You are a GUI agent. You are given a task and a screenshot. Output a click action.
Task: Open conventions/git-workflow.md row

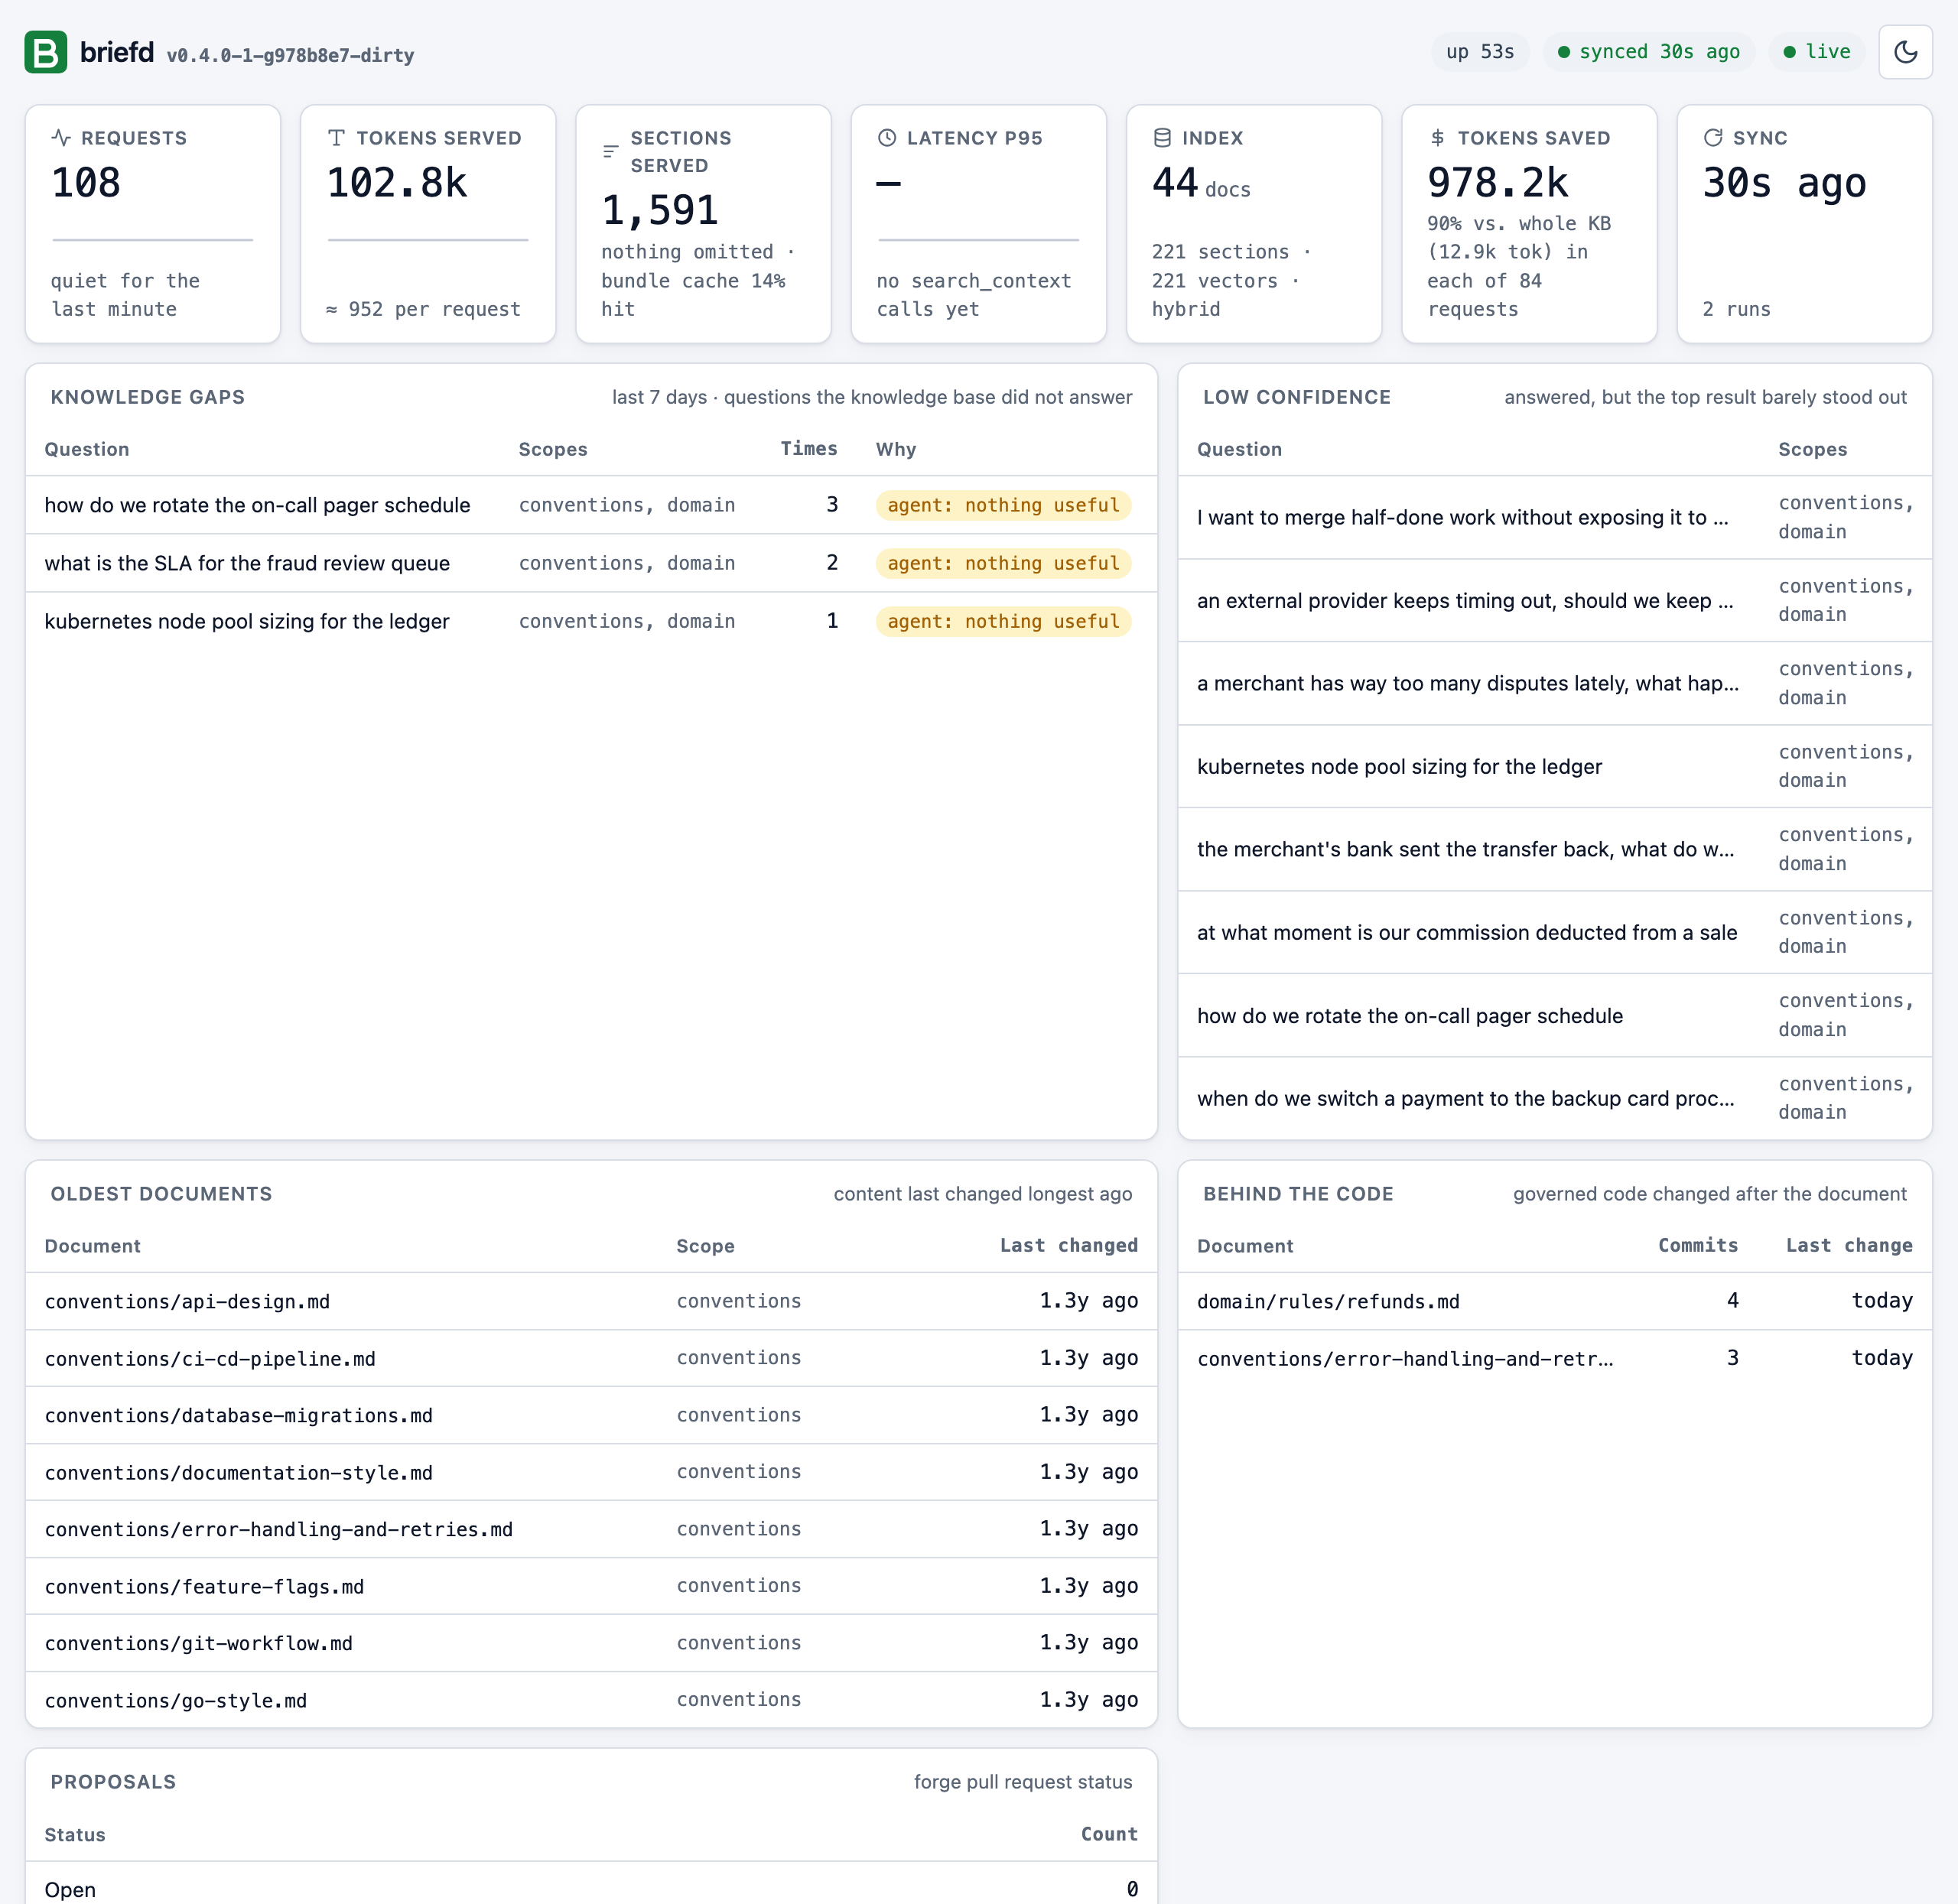click(x=591, y=1643)
